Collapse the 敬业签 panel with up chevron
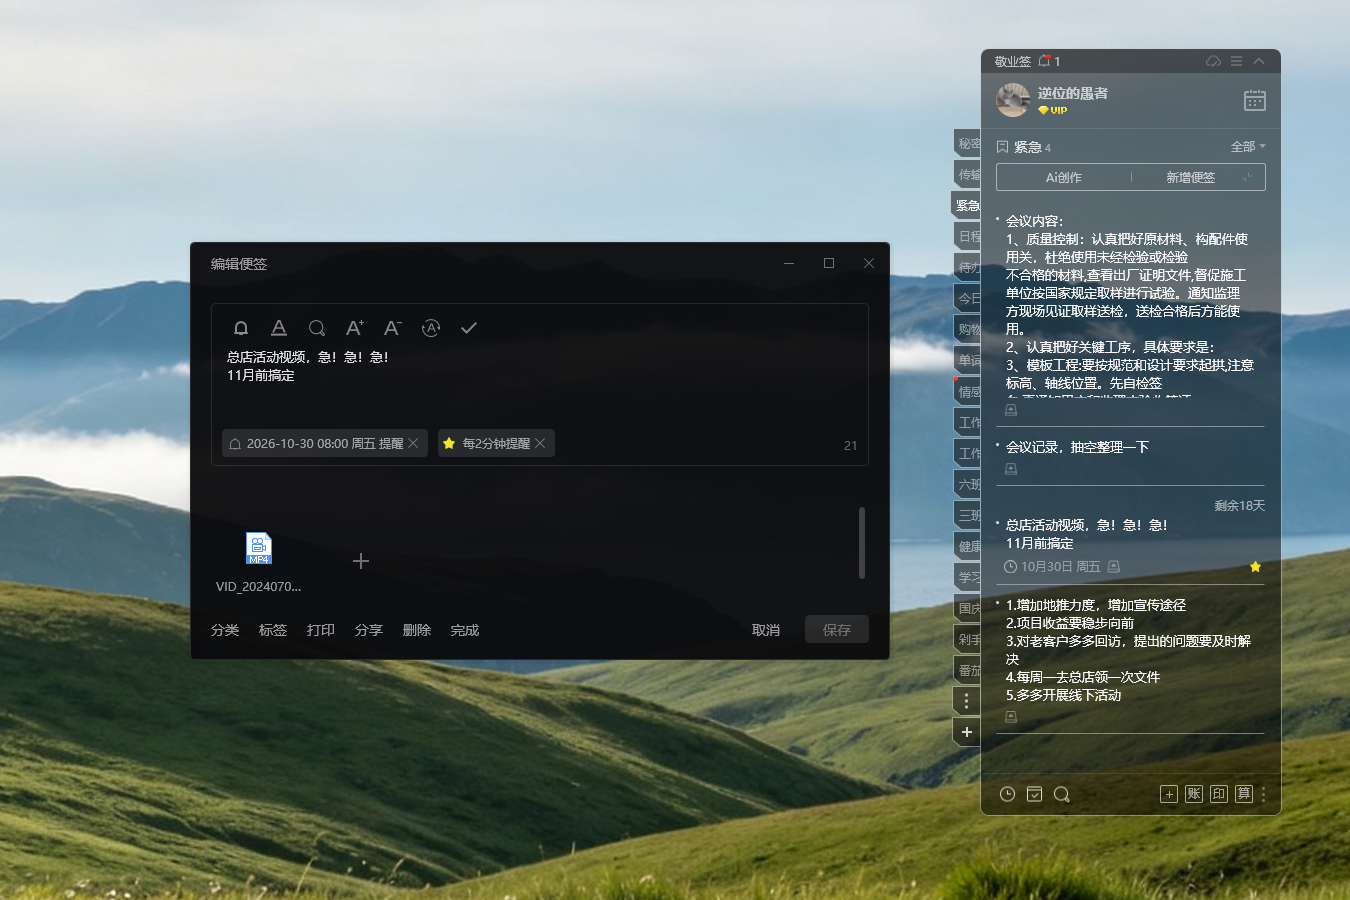1350x900 pixels. coord(1260,61)
